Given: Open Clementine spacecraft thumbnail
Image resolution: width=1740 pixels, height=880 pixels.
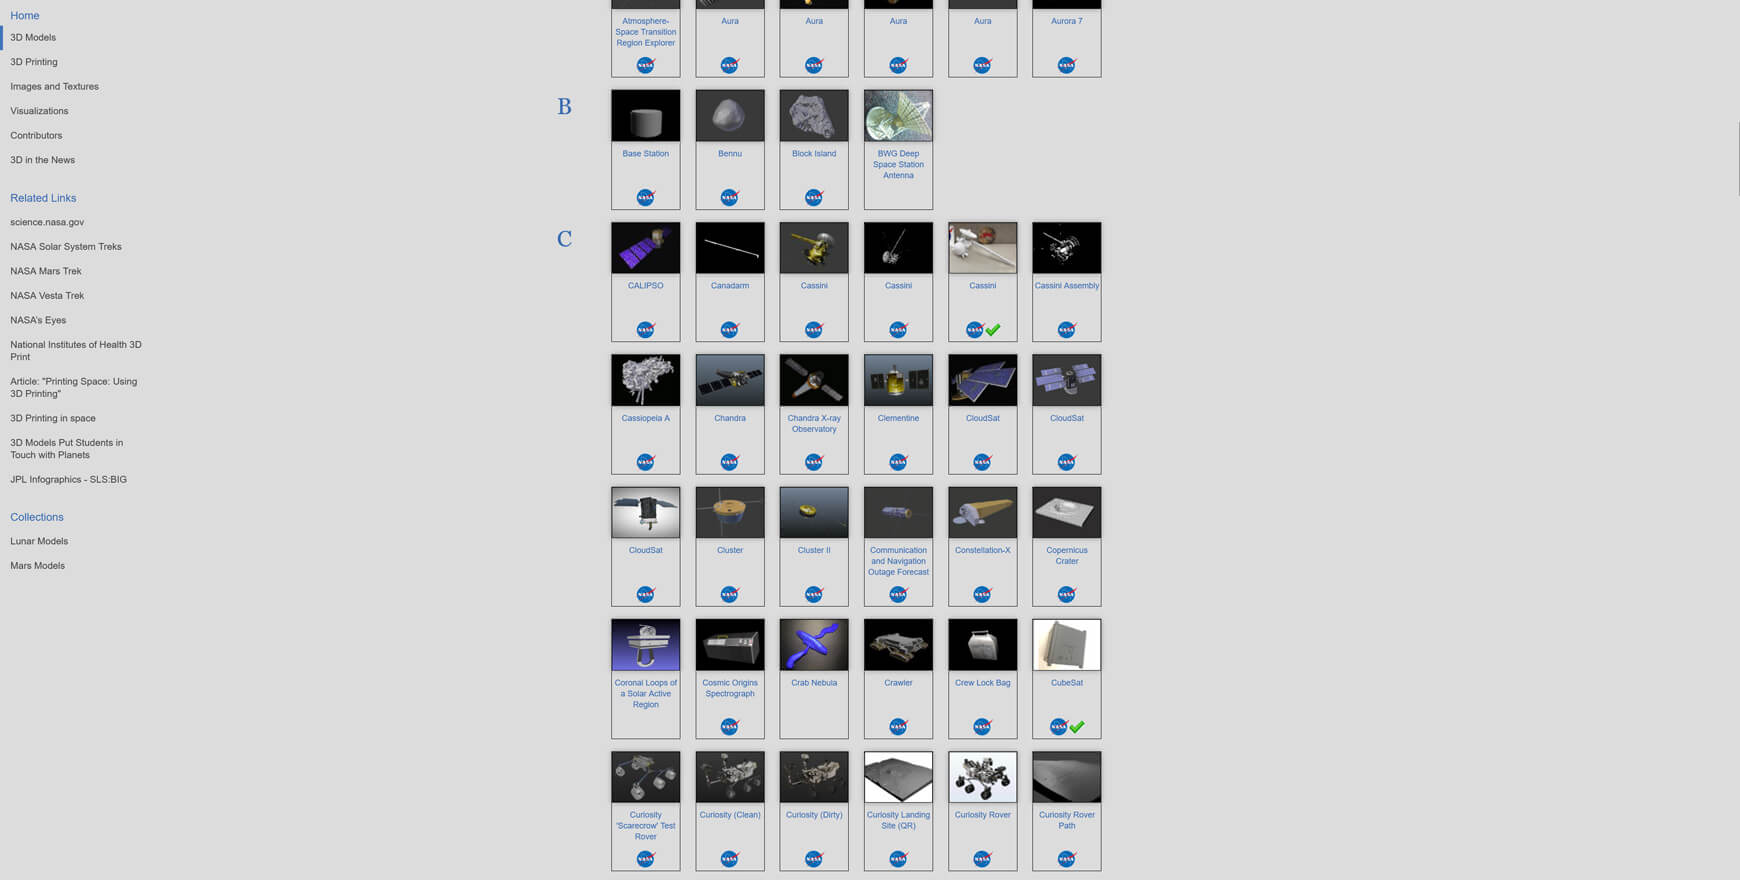Looking at the screenshot, I should coord(898,380).
